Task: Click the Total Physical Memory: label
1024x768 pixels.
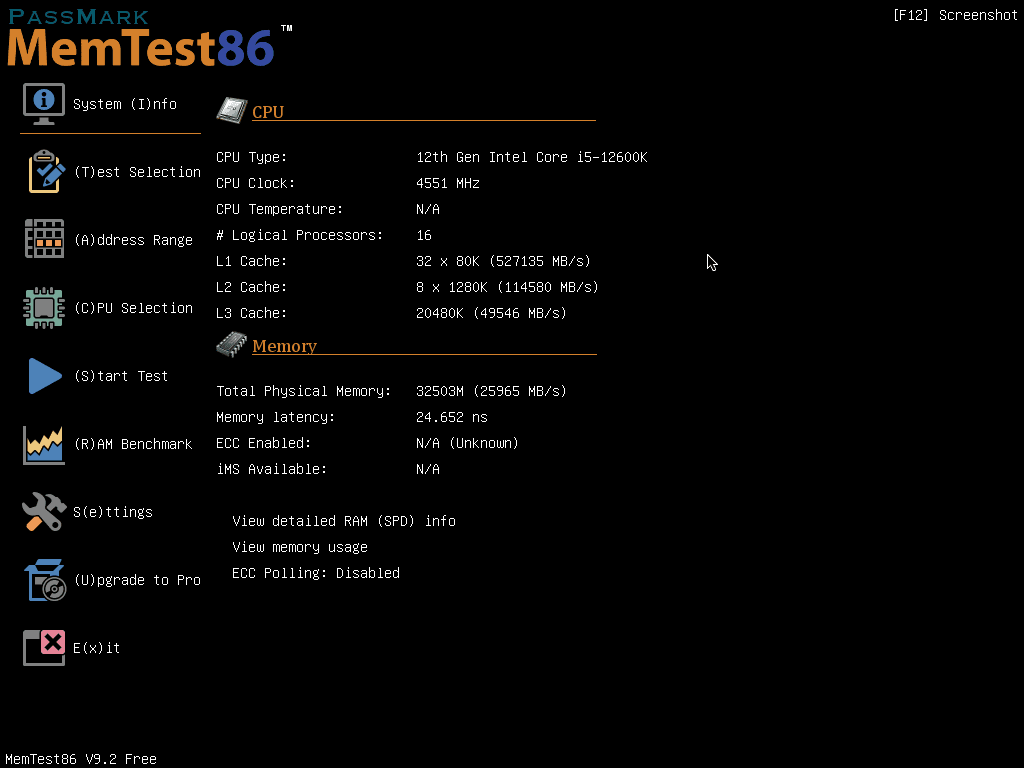Action: 304,391
